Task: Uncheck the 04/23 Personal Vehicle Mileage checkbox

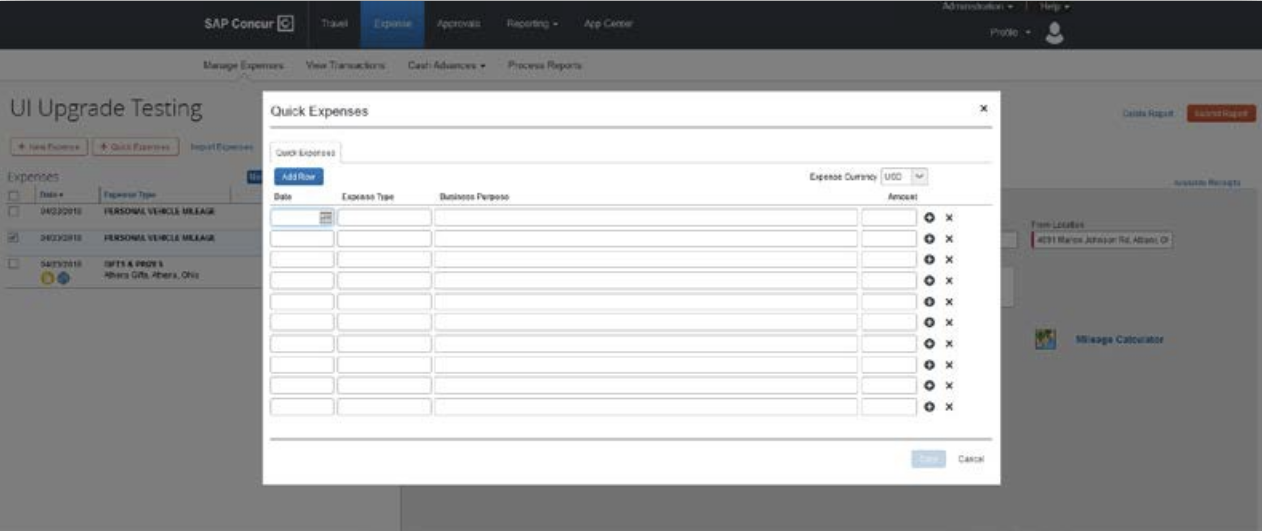Action: point(13,239)
